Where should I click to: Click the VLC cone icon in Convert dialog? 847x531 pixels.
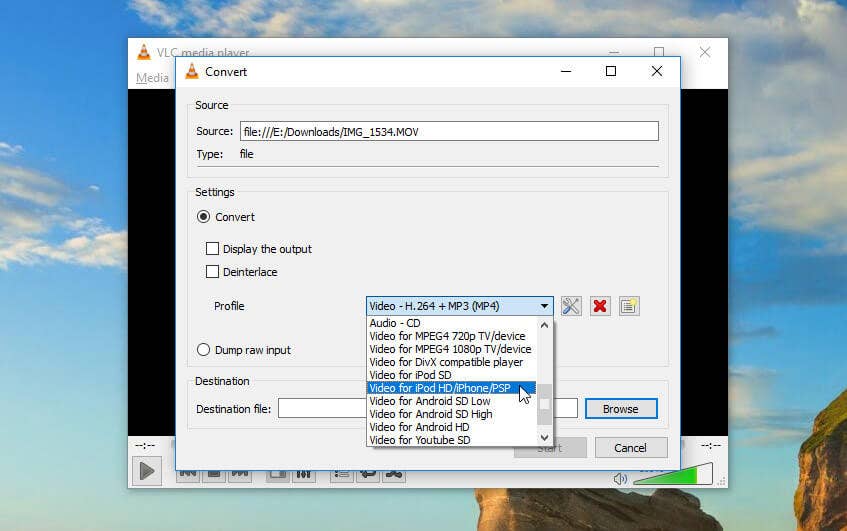(x=192, y=71)
